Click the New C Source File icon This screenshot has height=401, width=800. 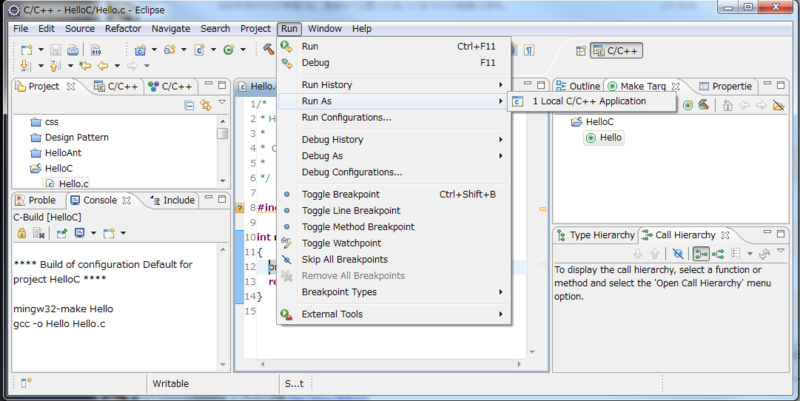(x=199, y=50)
